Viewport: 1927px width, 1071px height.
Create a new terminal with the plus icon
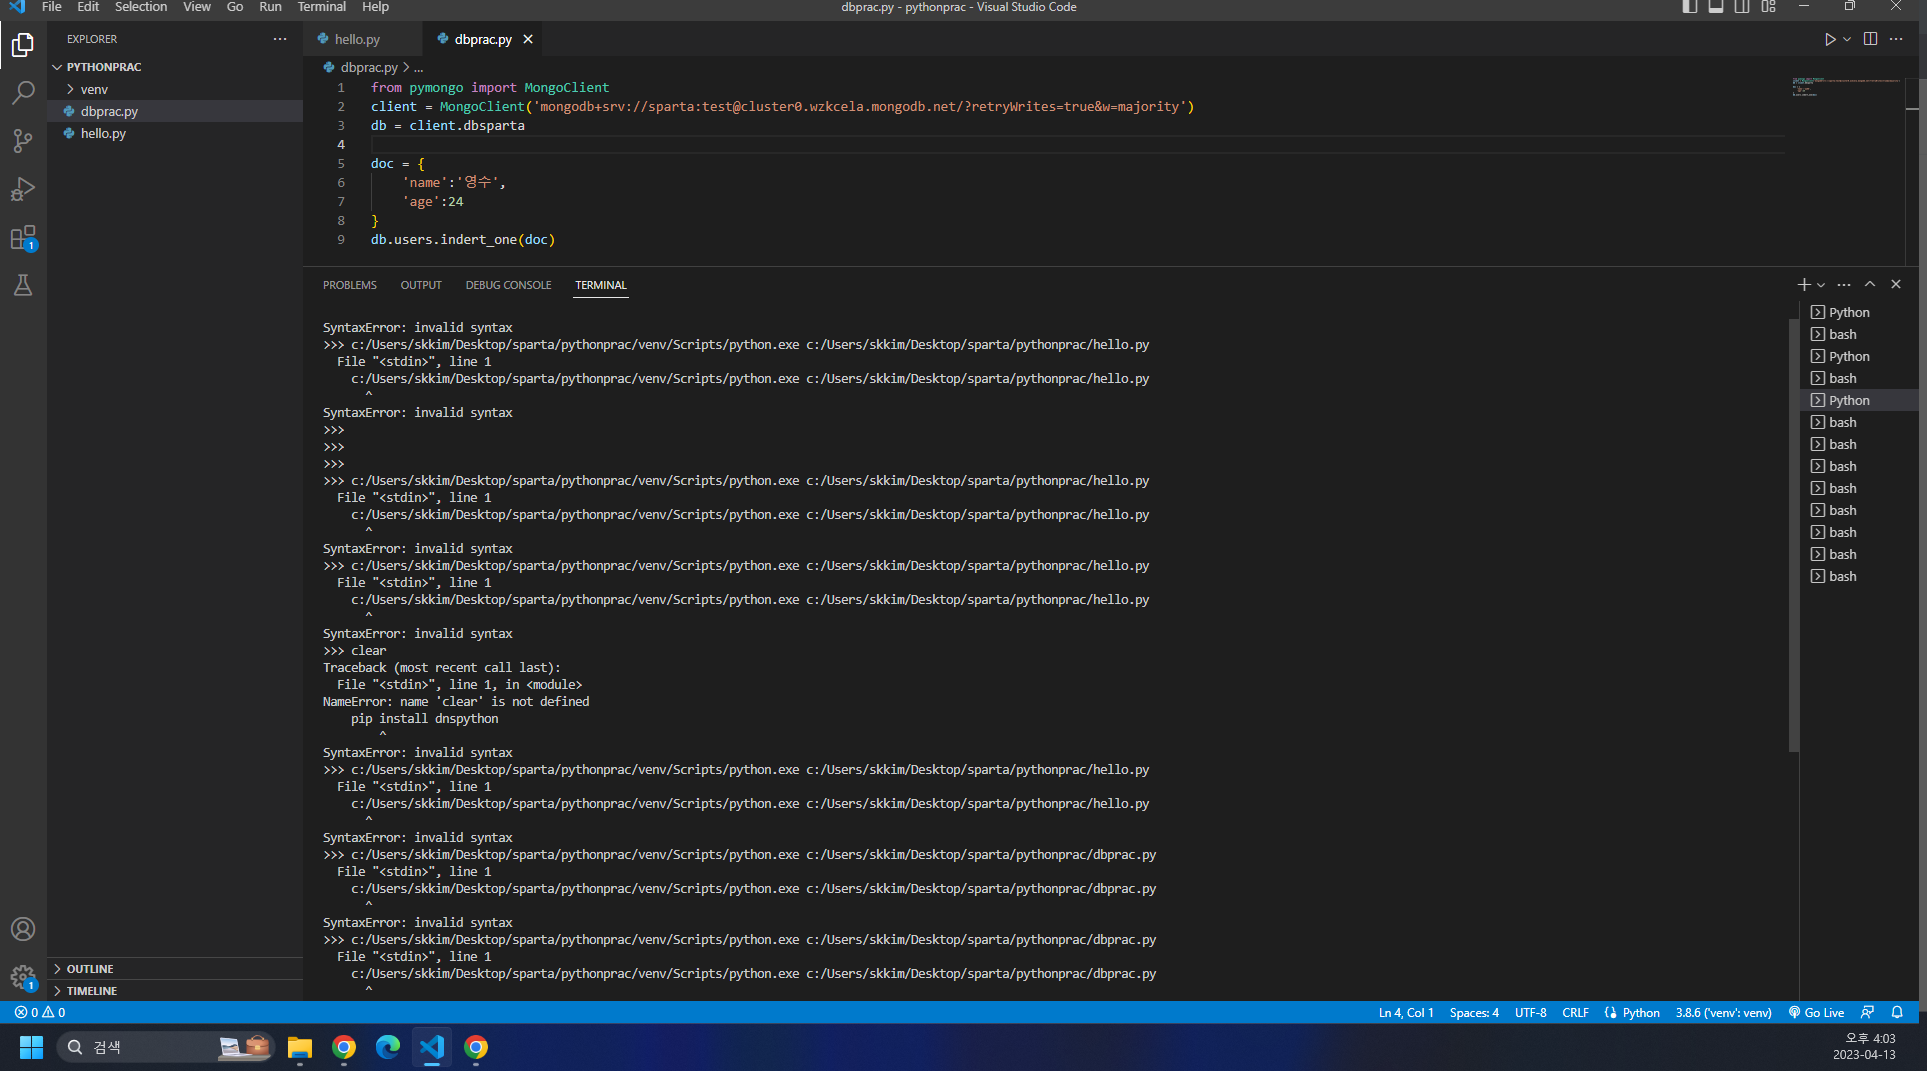[1804, 285]
